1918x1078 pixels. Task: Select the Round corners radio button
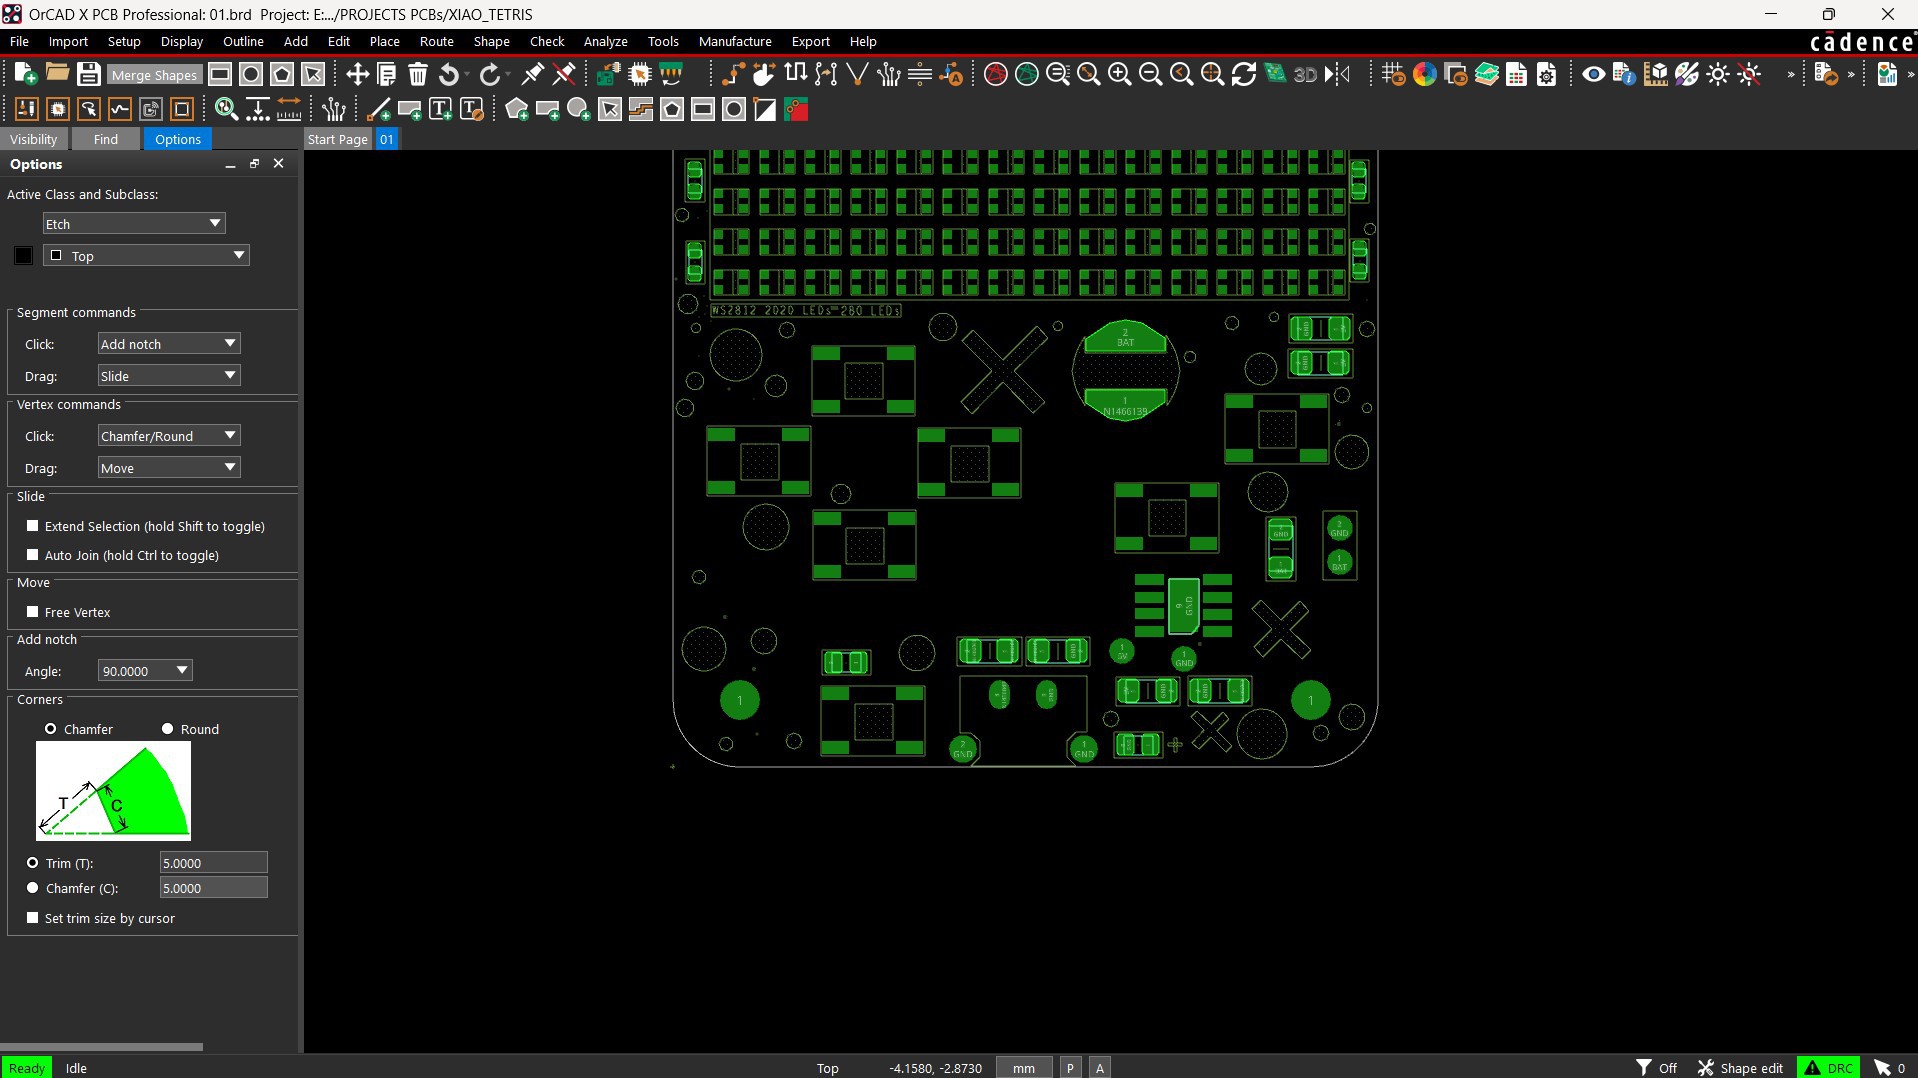[168, 729]
